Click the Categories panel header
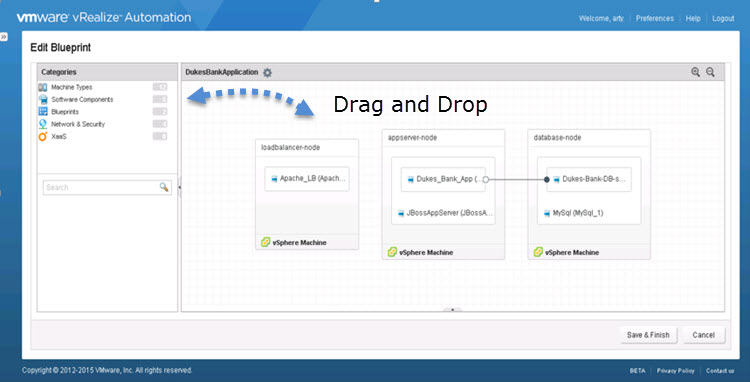Viewport: 750px width, 382px height. pyautogui.click(x=108, y=72)
